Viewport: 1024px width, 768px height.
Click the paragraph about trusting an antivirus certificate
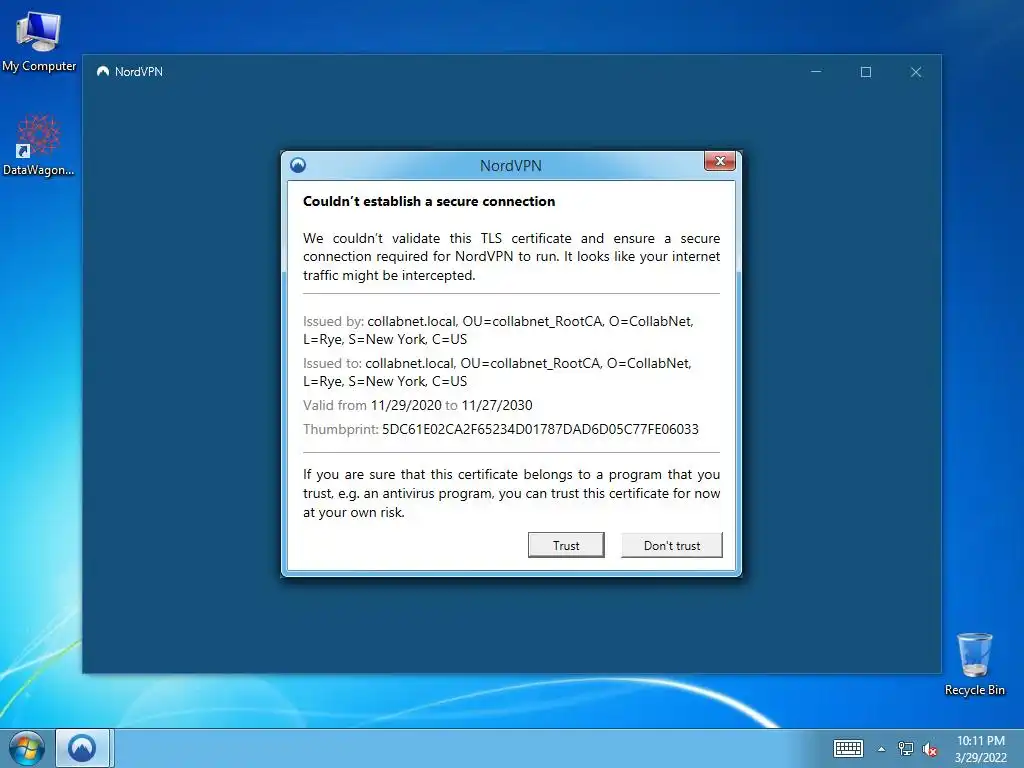pyautogui.click(x=511, y=493)
